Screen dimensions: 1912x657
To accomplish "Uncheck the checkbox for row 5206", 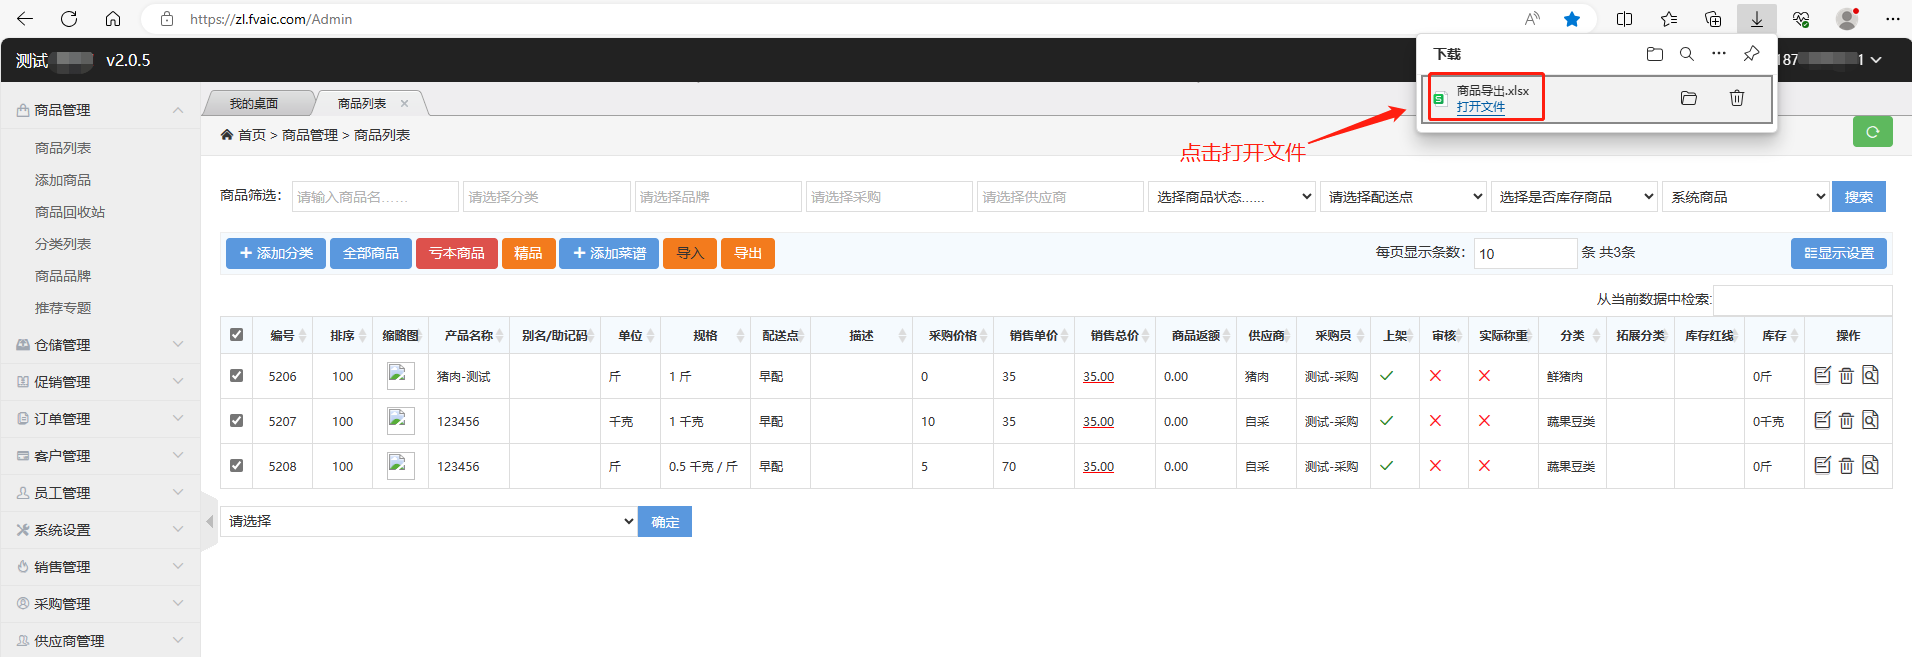I will [237, 376].
